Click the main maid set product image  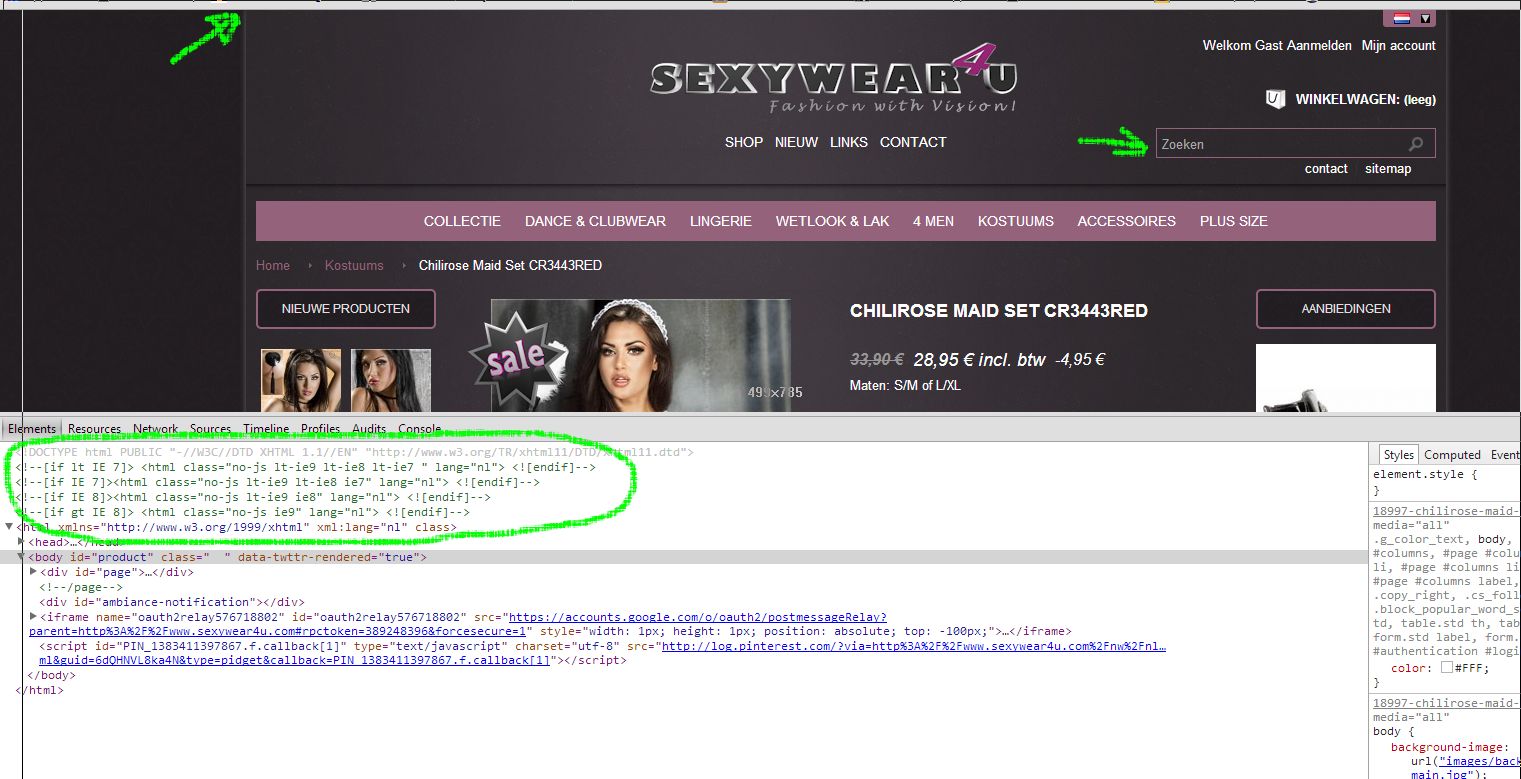coord(640,356)
